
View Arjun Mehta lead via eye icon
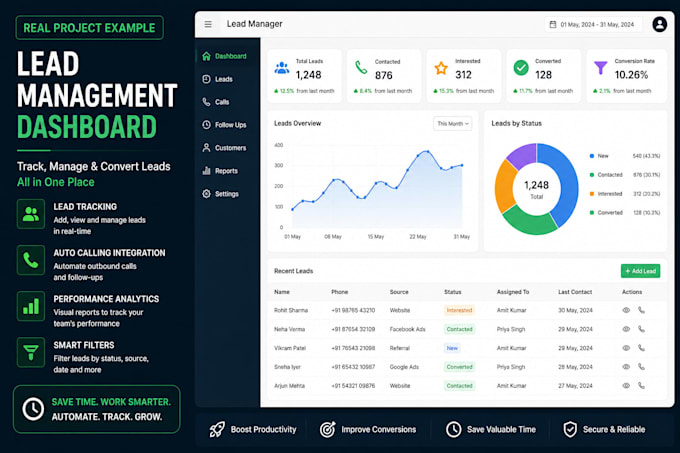click(x=626, y=385)
